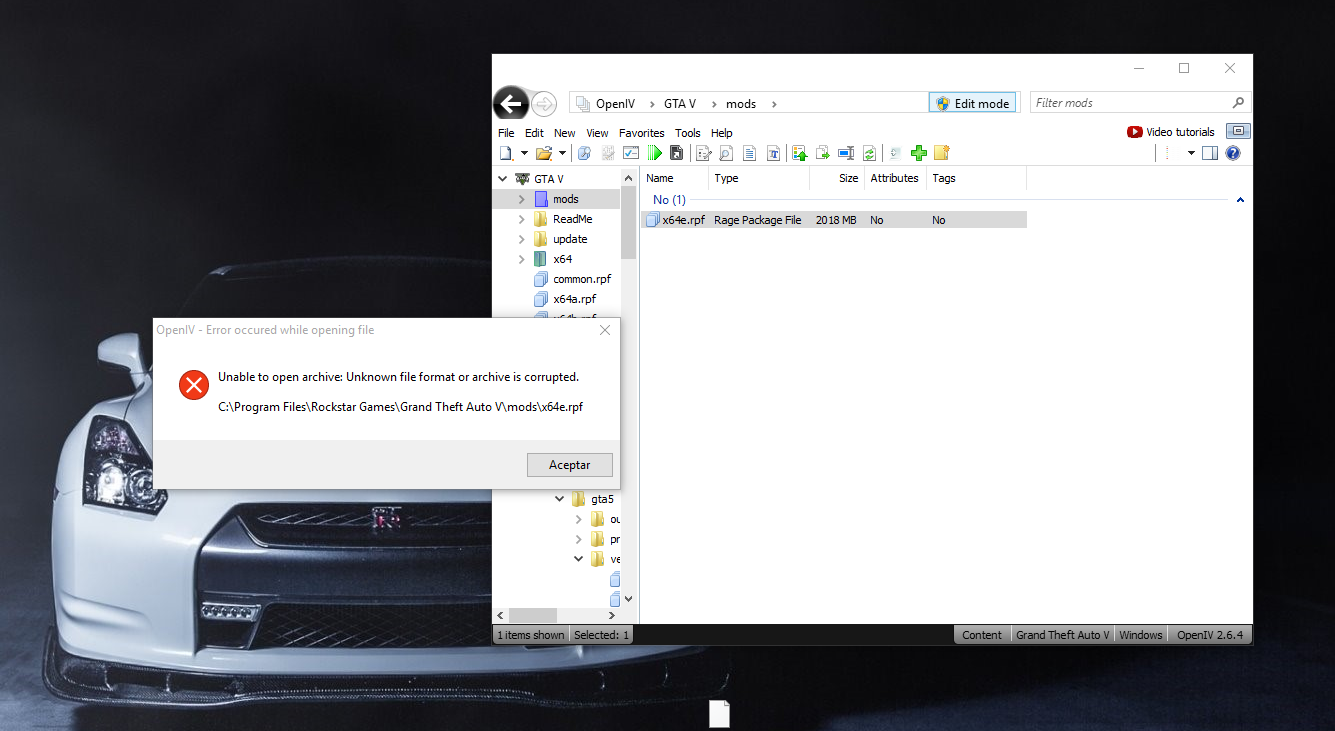Close the OpenIV error dialog
Image resolution: width=1335 pixels, height=731 pixels.
[x=604, y=330]
